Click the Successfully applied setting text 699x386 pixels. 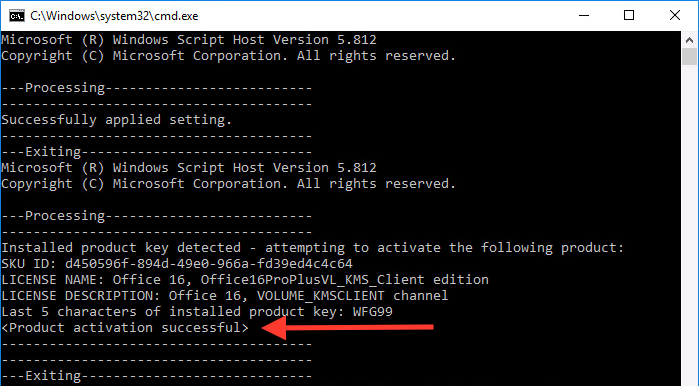click(116, 120)
